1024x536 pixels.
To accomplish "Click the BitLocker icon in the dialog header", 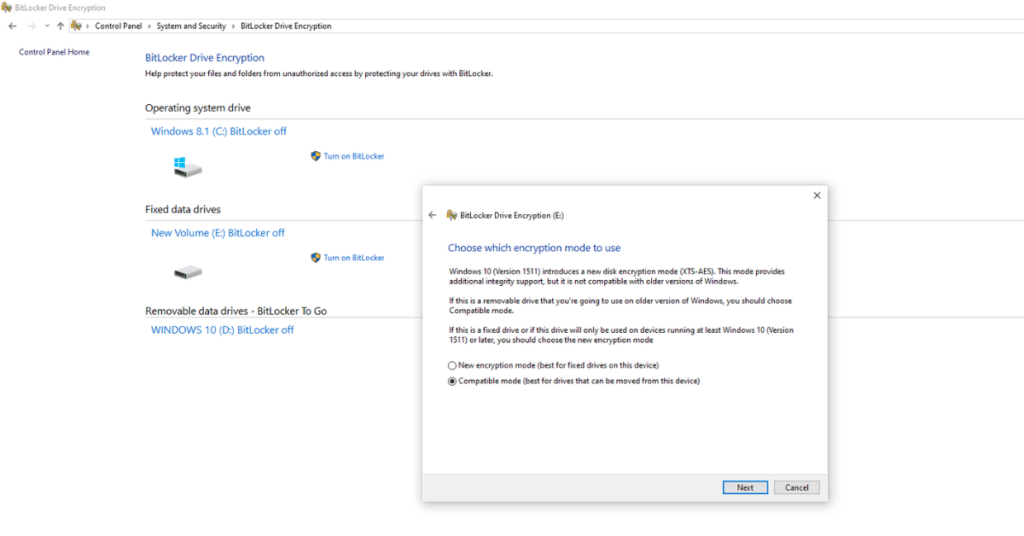I will coord(451,215).
